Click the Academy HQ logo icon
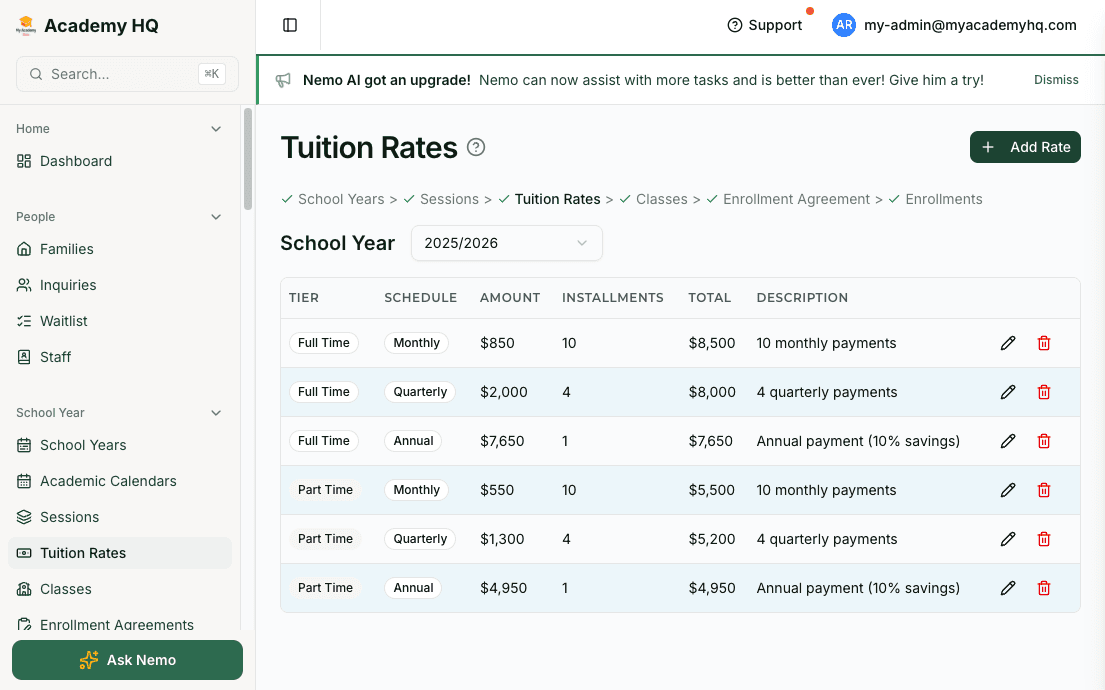1105x690 pixels. [x=26, y=26]
